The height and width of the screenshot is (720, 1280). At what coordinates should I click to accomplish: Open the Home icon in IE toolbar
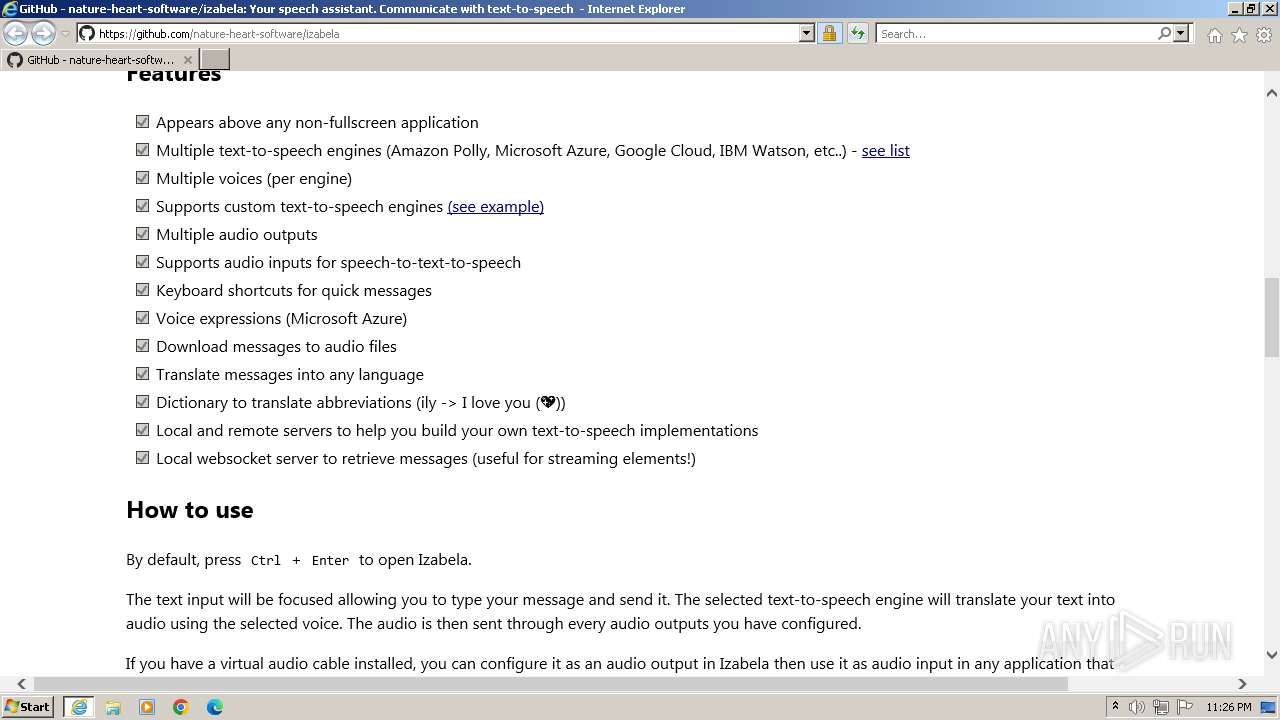1214,35
